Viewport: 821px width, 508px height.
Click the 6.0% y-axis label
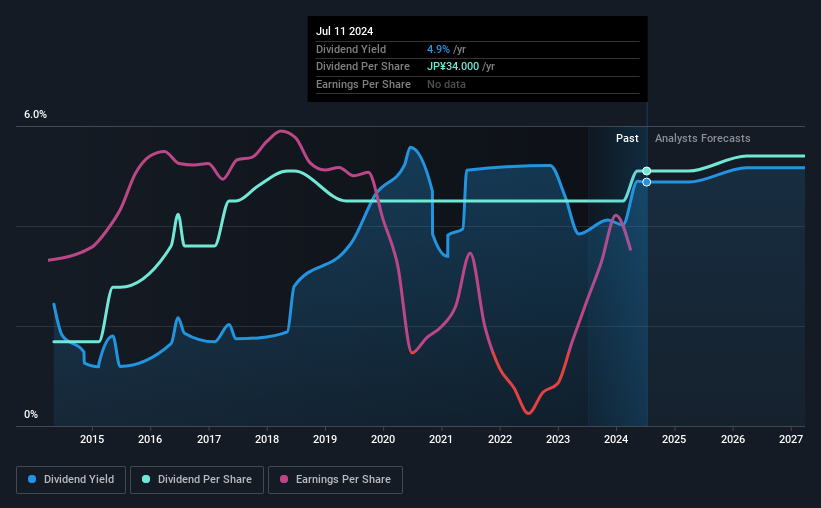pyautogui.click(x=36, y=115)
